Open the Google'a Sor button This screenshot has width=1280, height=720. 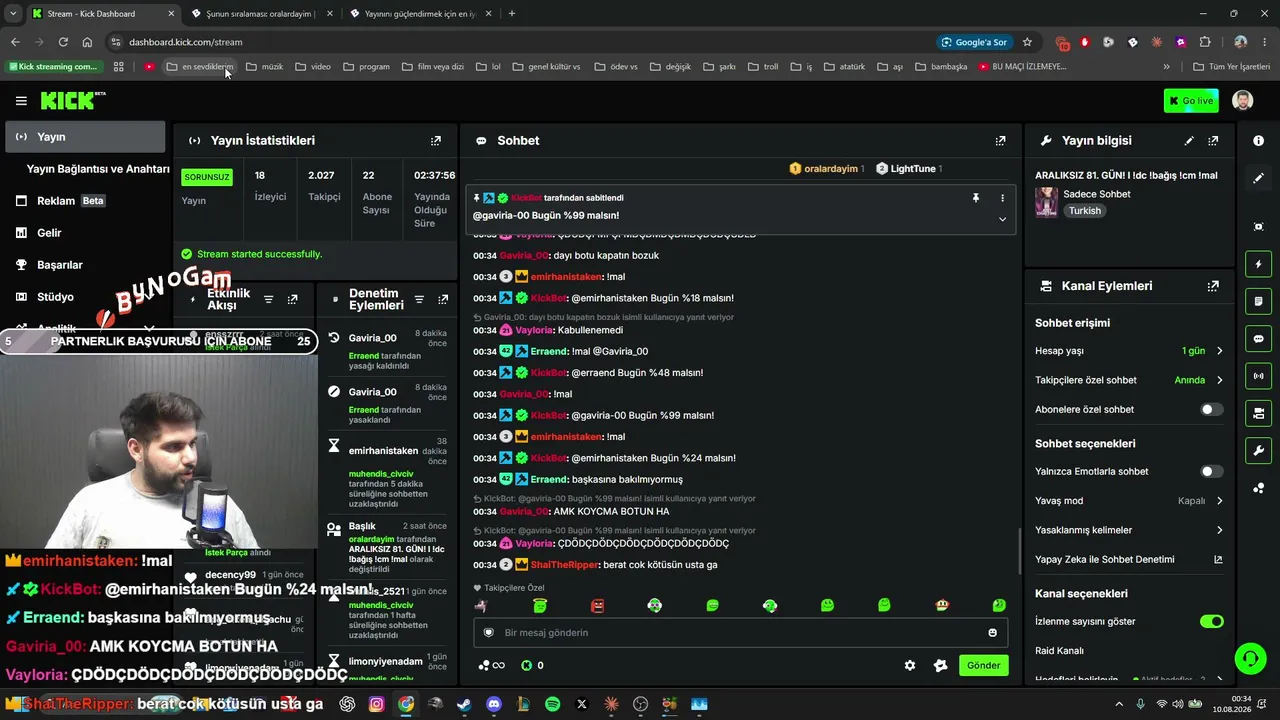tap(974, 42)
